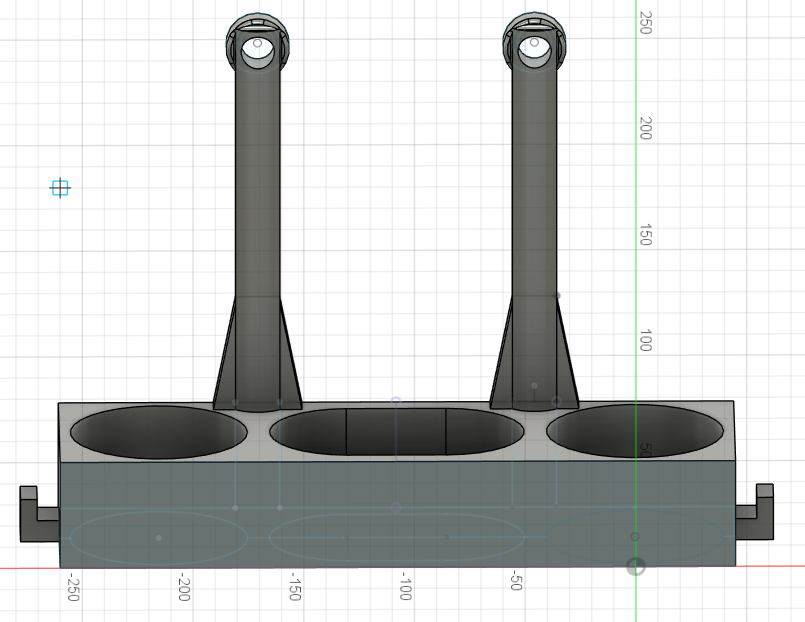Screen dimensions: 805x622
Task: Select the left hook bracket on the block
Action: click(39, 514)
